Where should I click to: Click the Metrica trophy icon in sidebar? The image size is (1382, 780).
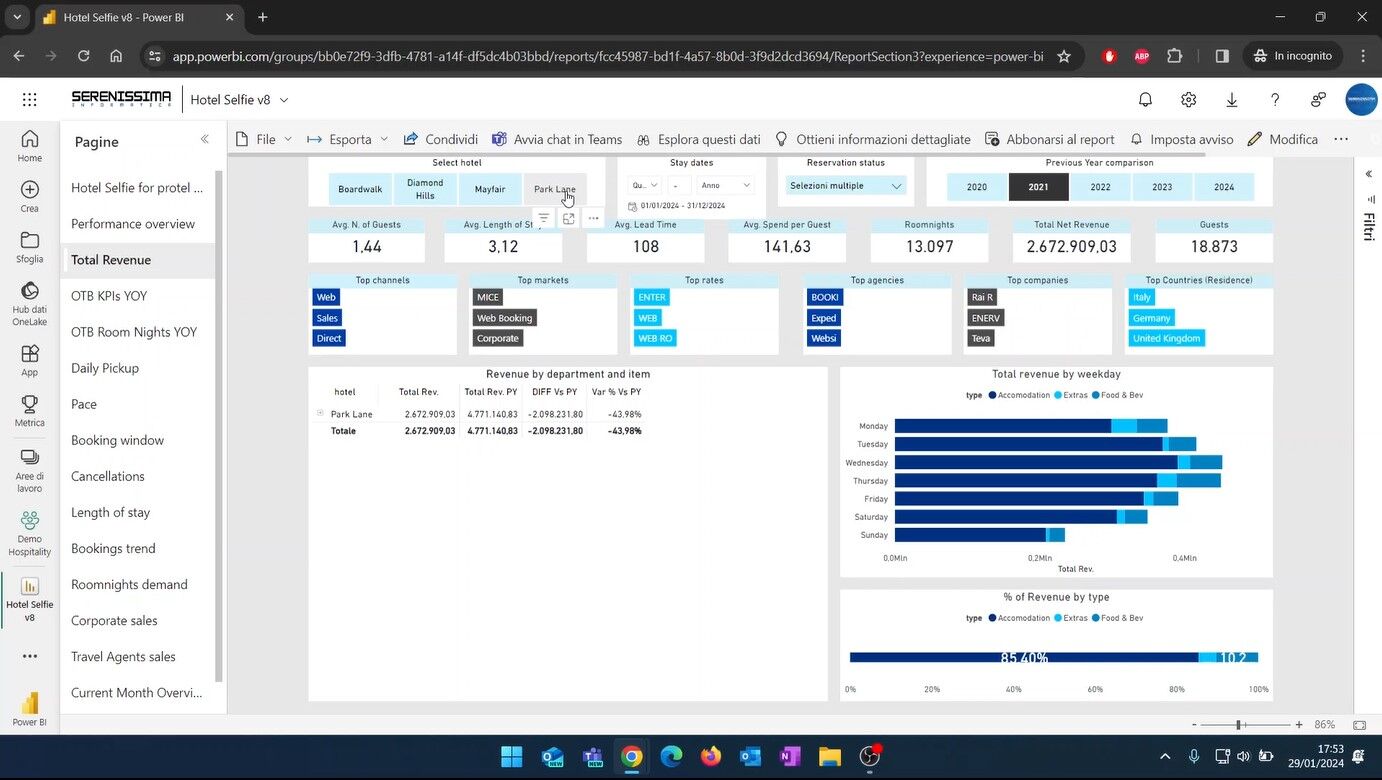tap(29, 404)
